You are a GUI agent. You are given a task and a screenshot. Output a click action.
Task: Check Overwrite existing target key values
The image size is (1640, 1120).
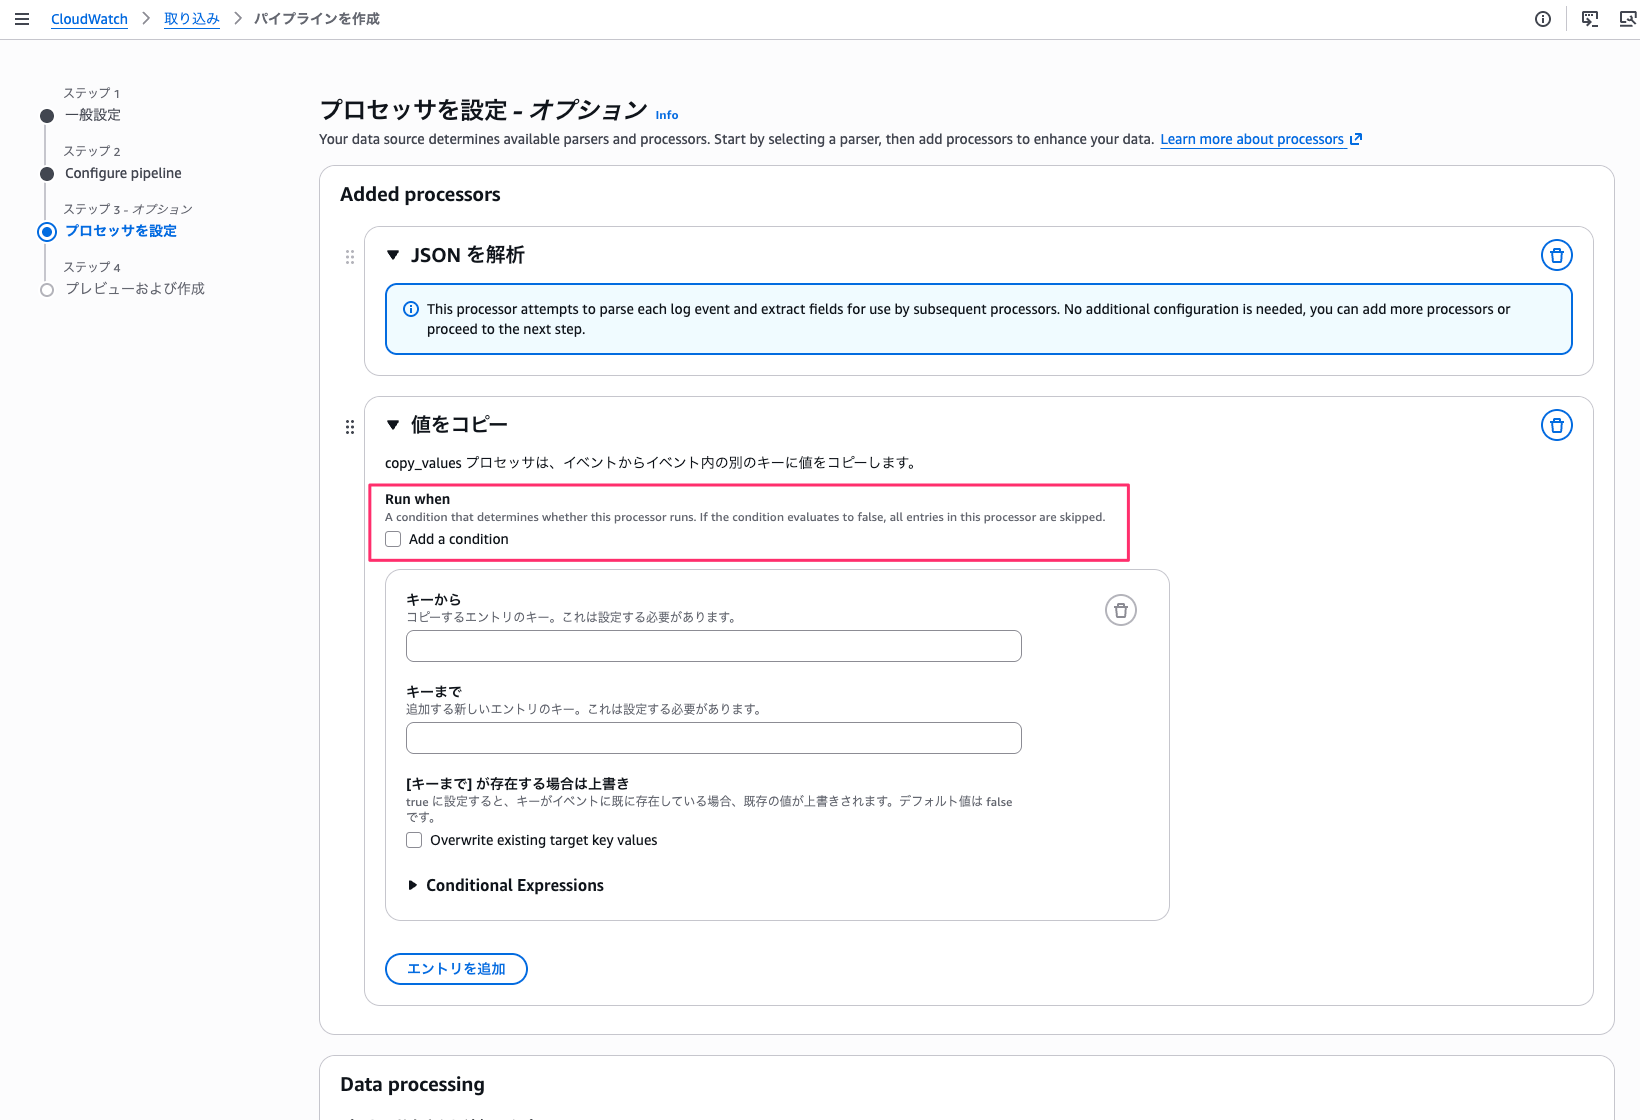414,840
